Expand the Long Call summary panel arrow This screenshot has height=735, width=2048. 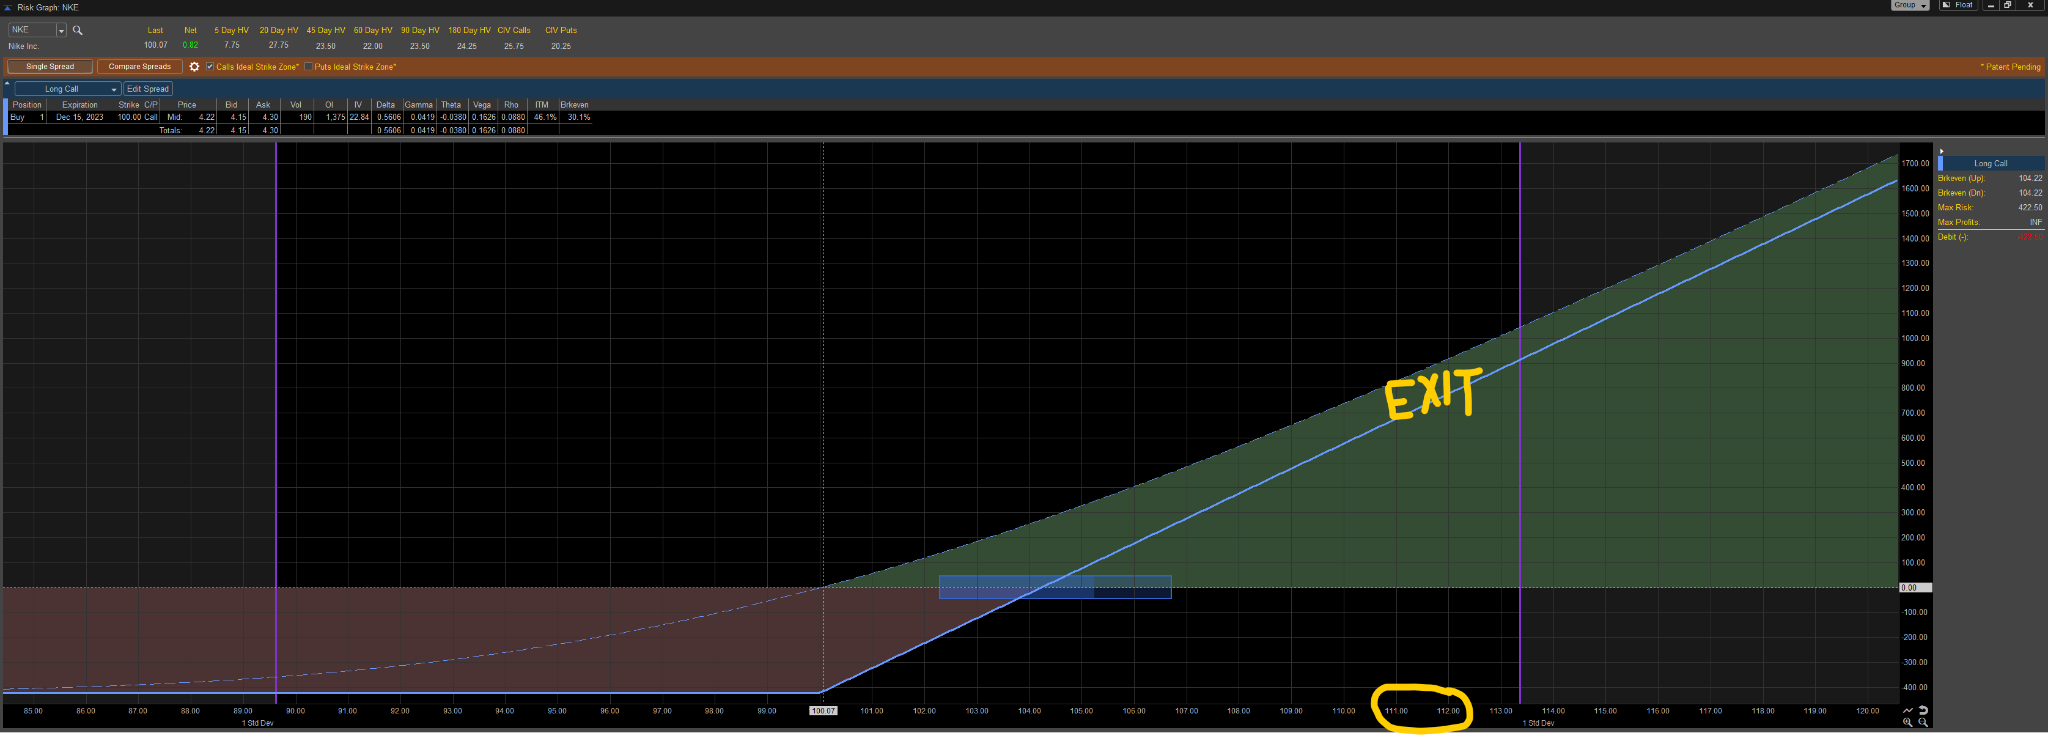tap(1941, 151)
